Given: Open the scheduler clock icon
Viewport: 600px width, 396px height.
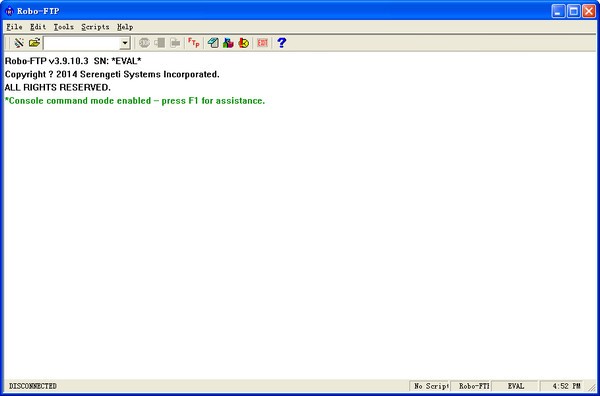Looking at the screenshot, I should coord(244,43).
